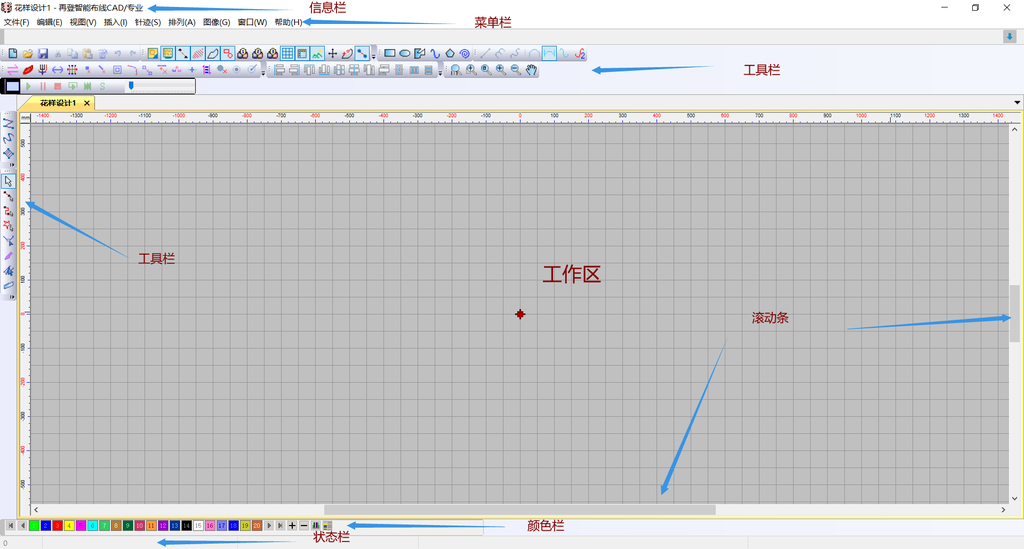Screen dimensions: 1024x549
Task: Expand the document tab list arrow
Action: tap(1017, 102)
